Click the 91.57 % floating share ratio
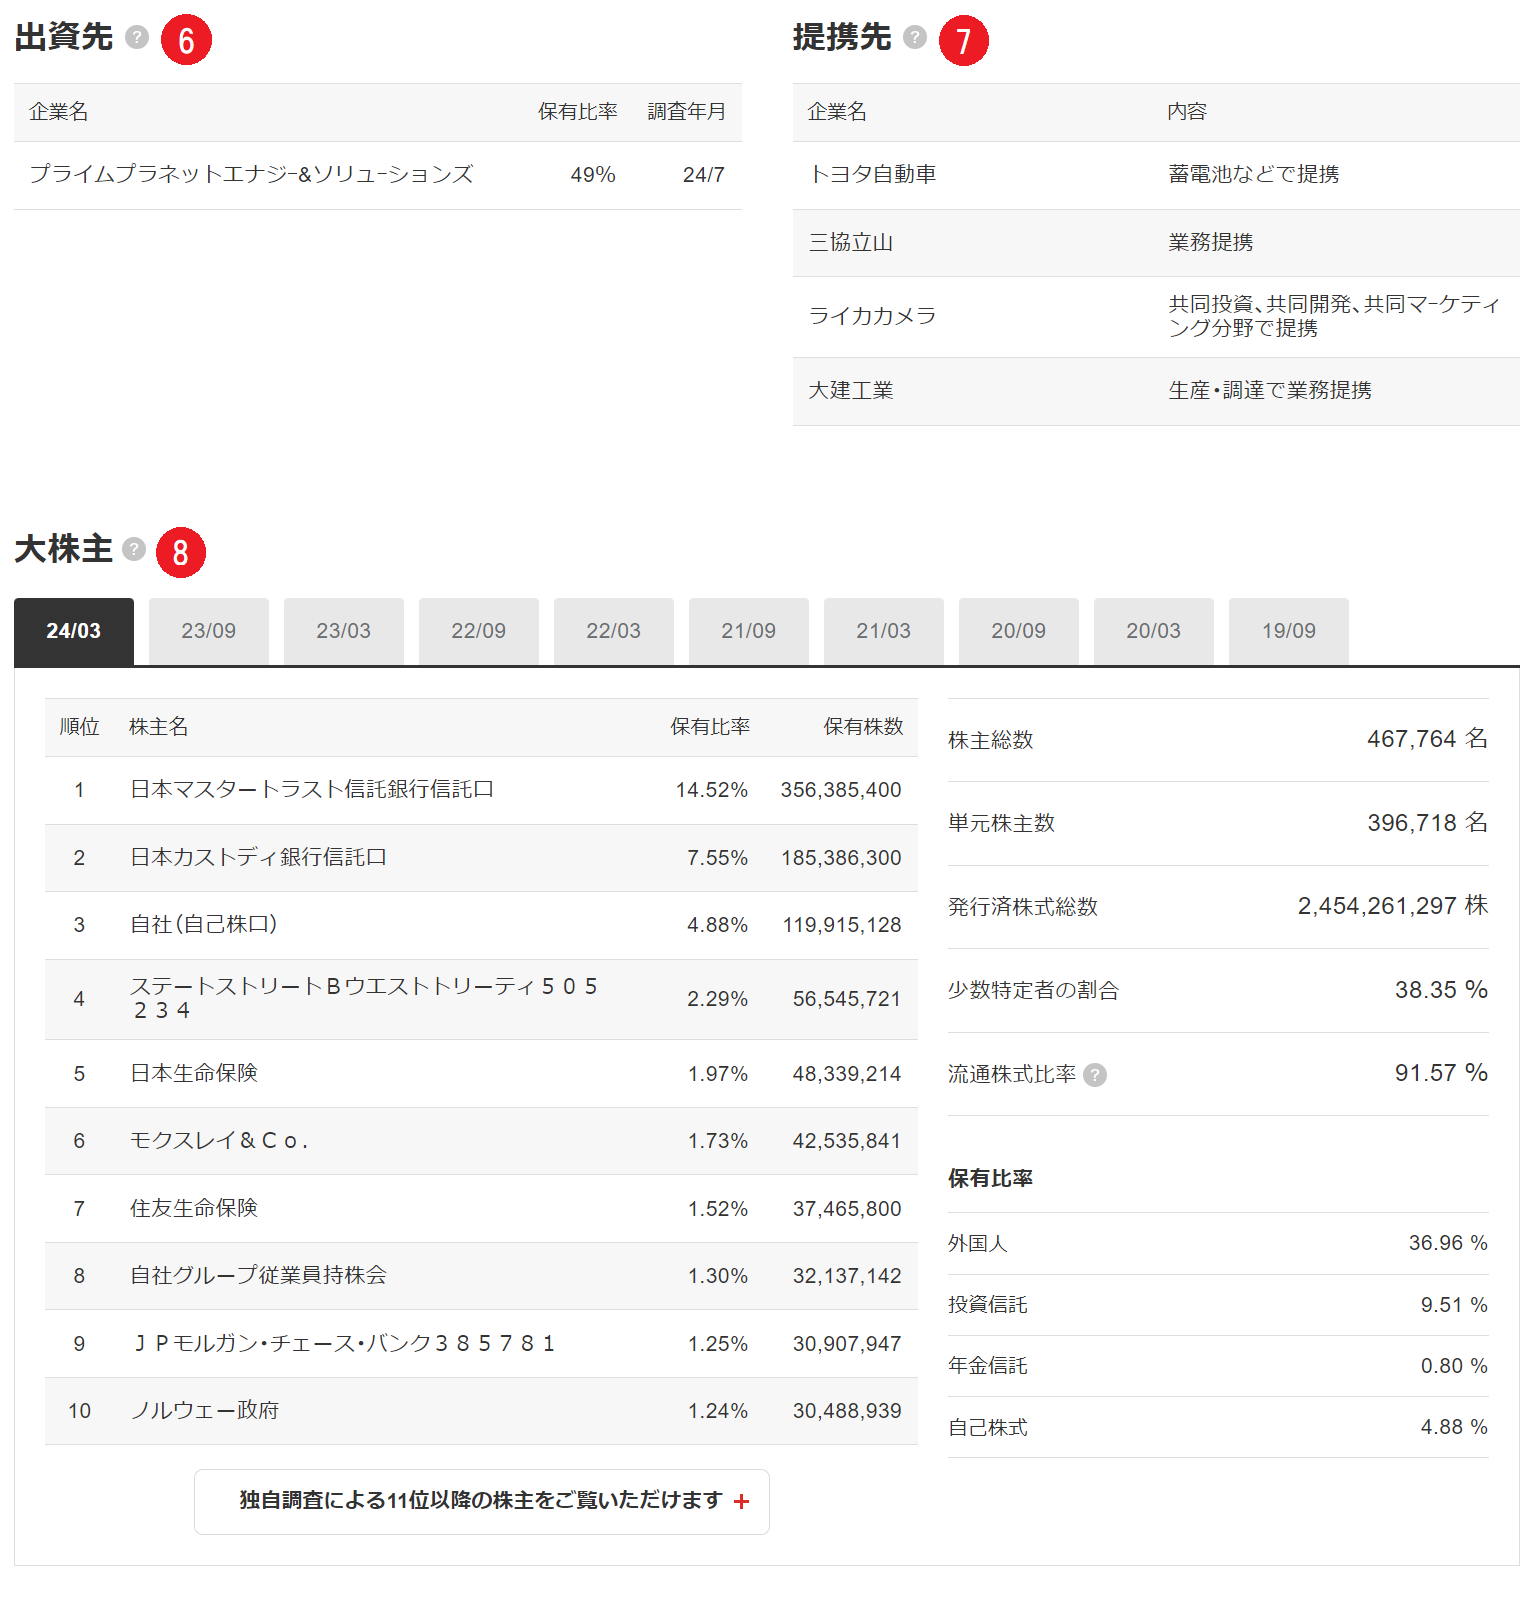Screen dimensions: 1529x1597 point(1441,1073)
